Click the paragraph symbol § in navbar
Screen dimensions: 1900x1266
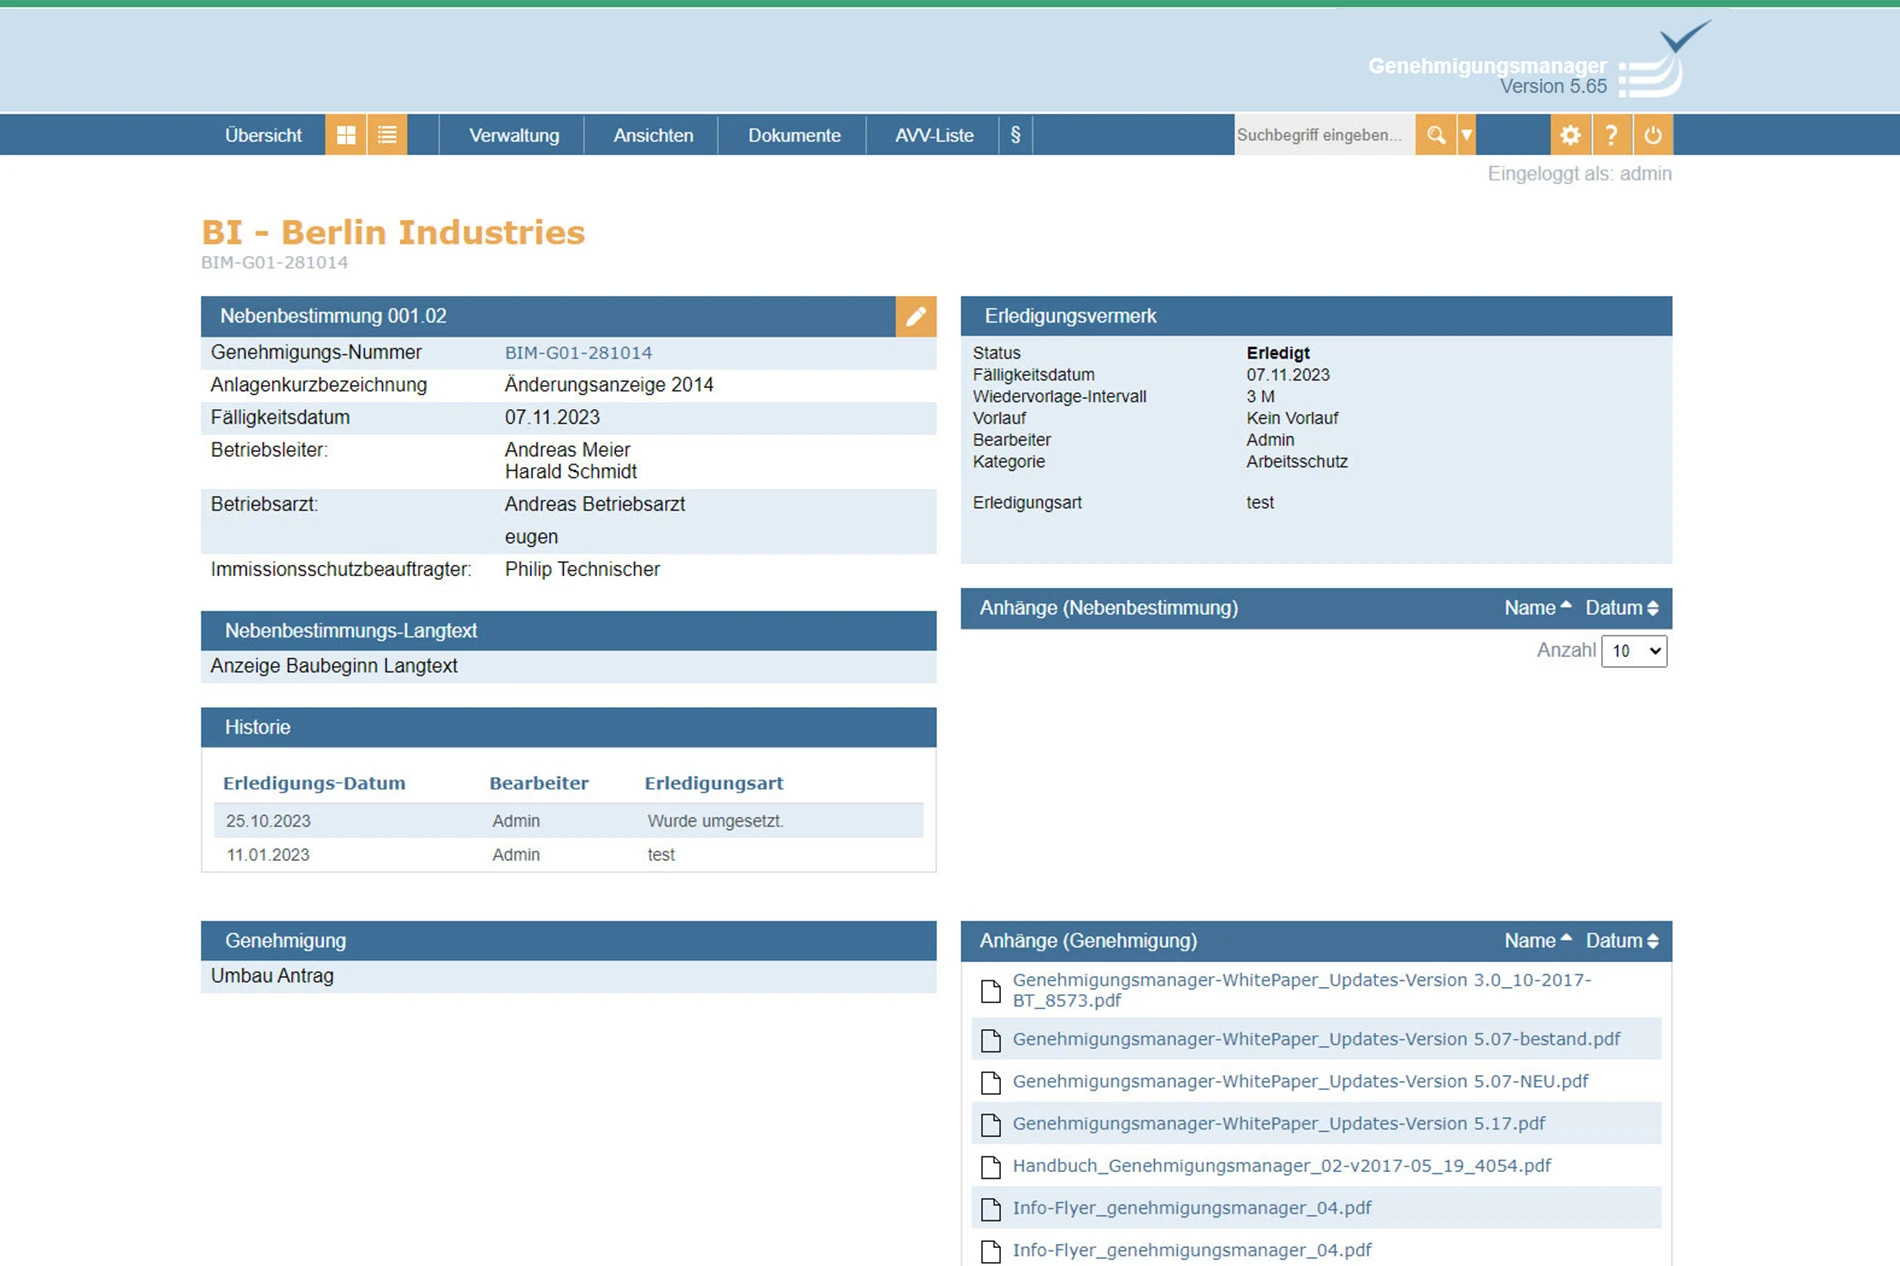coord(1015,135)
